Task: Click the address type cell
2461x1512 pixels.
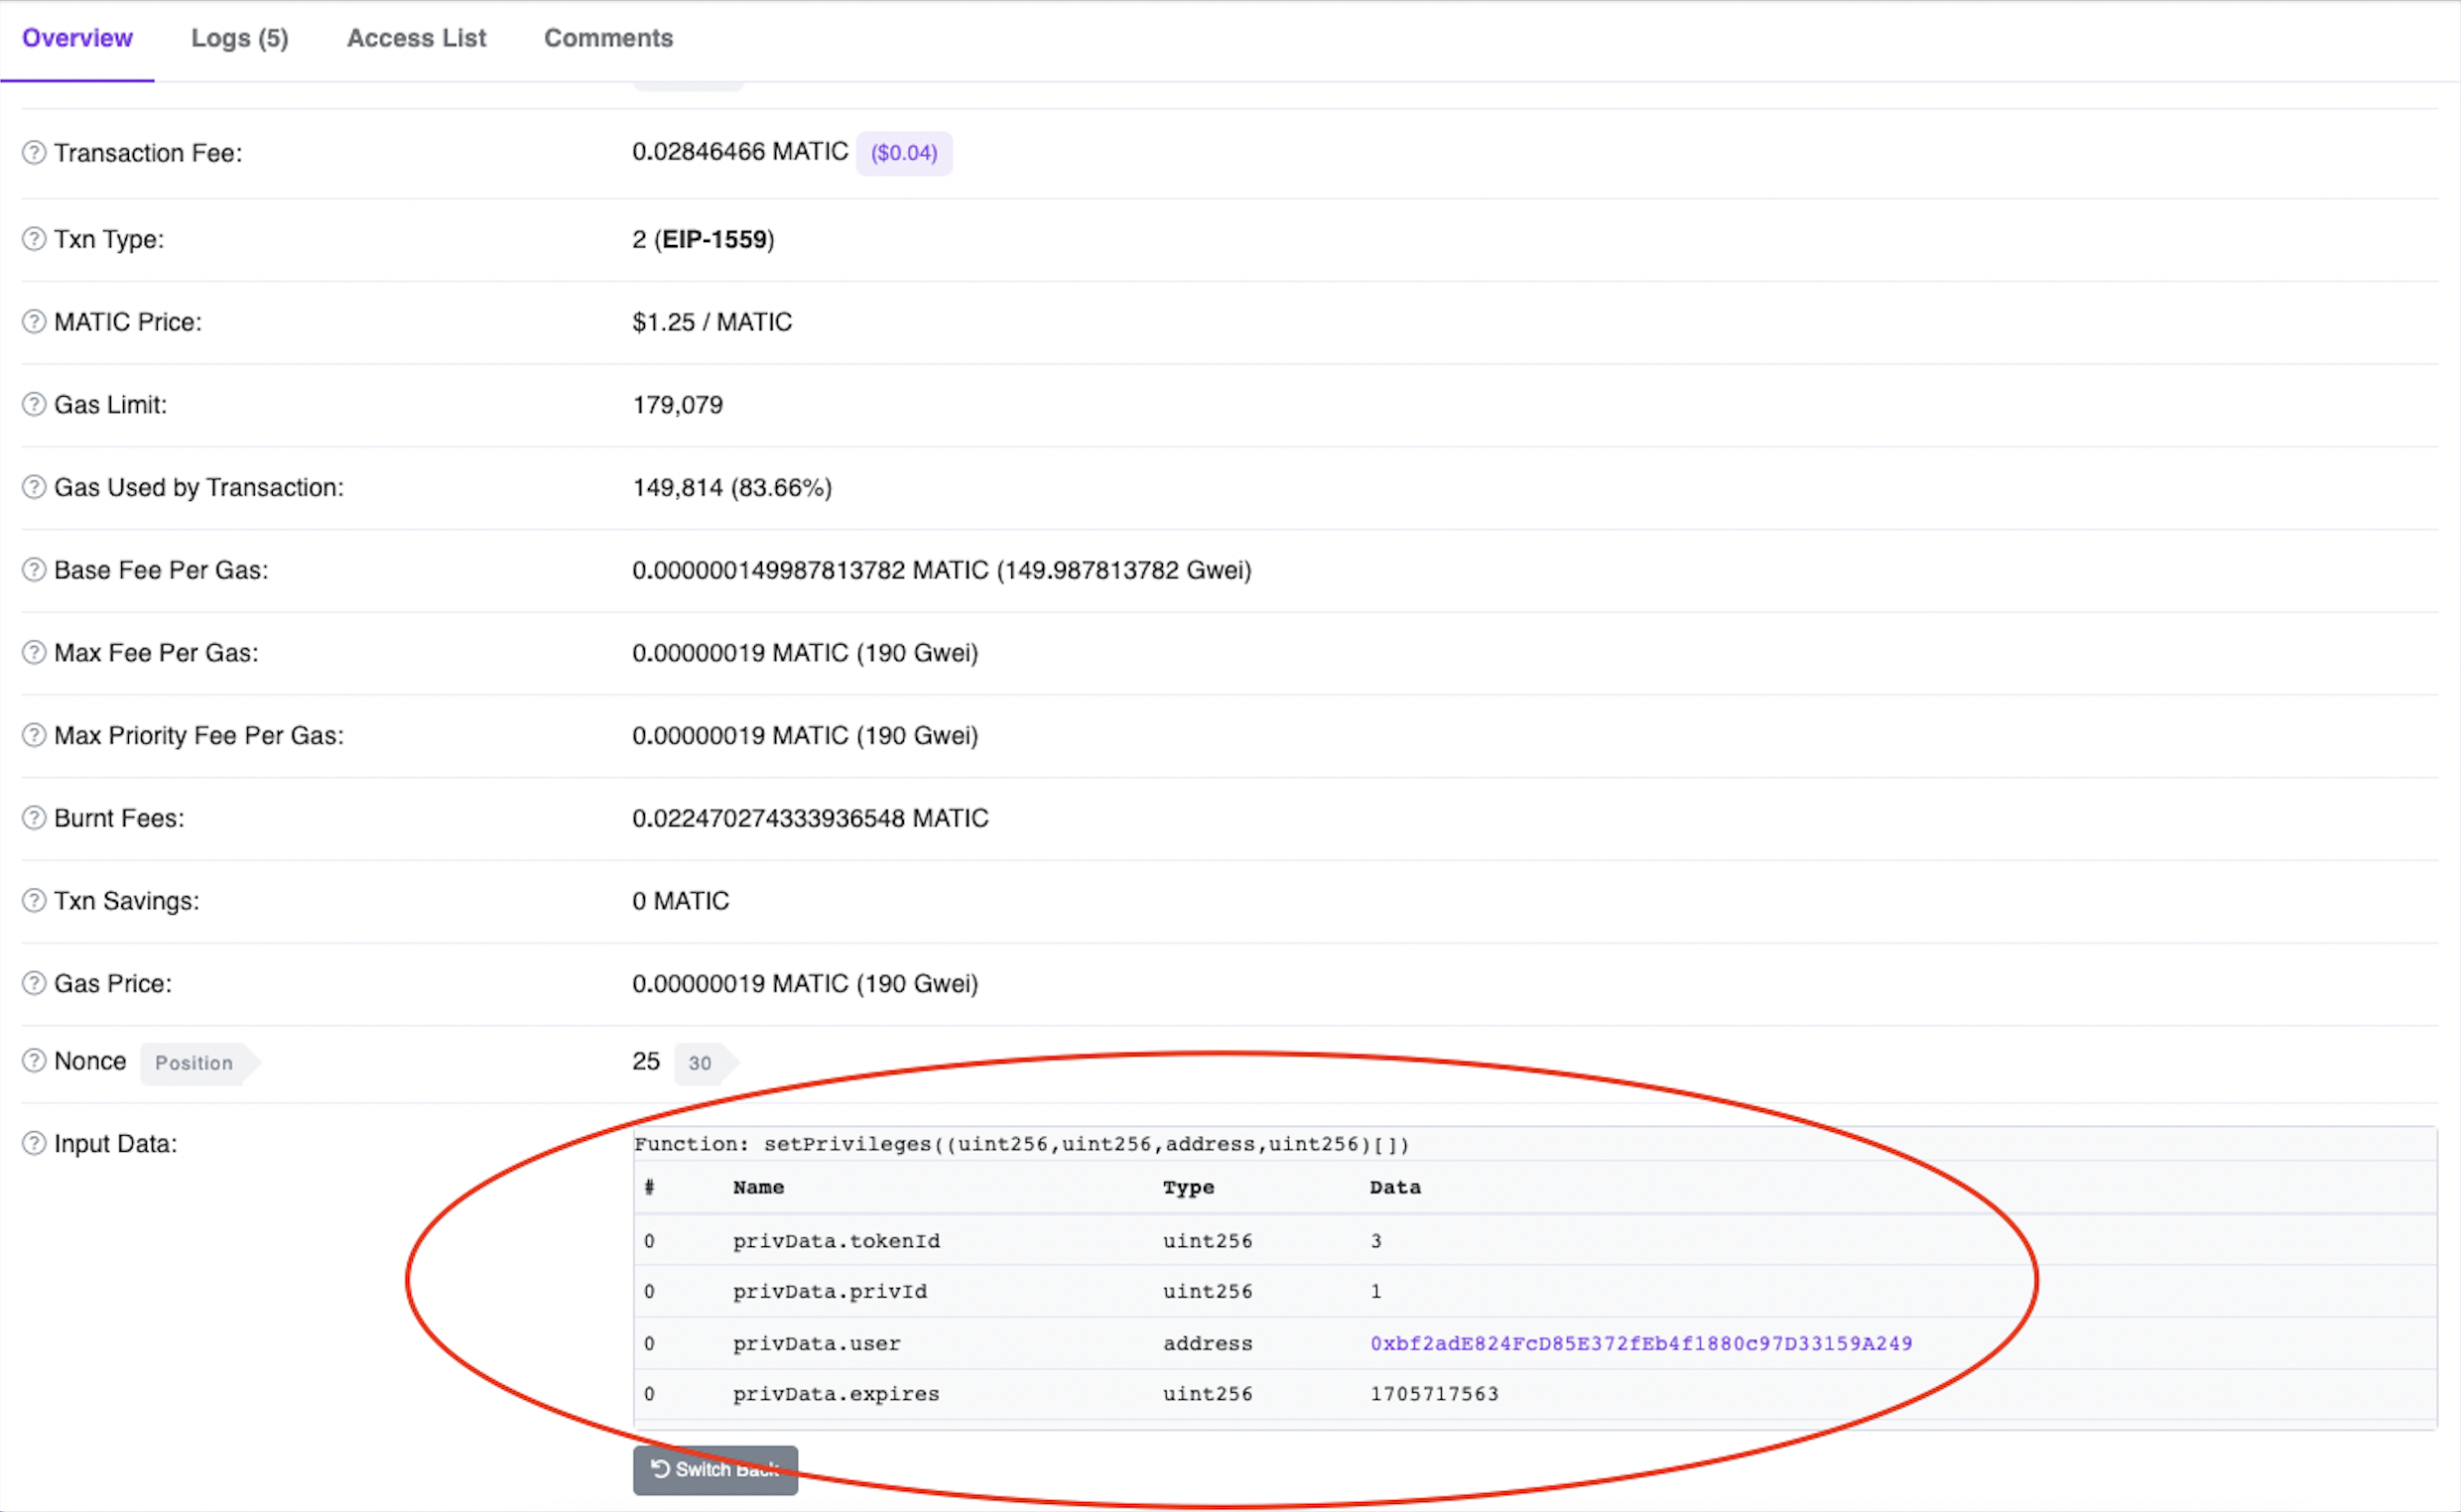Action: click(1207, 1344)
